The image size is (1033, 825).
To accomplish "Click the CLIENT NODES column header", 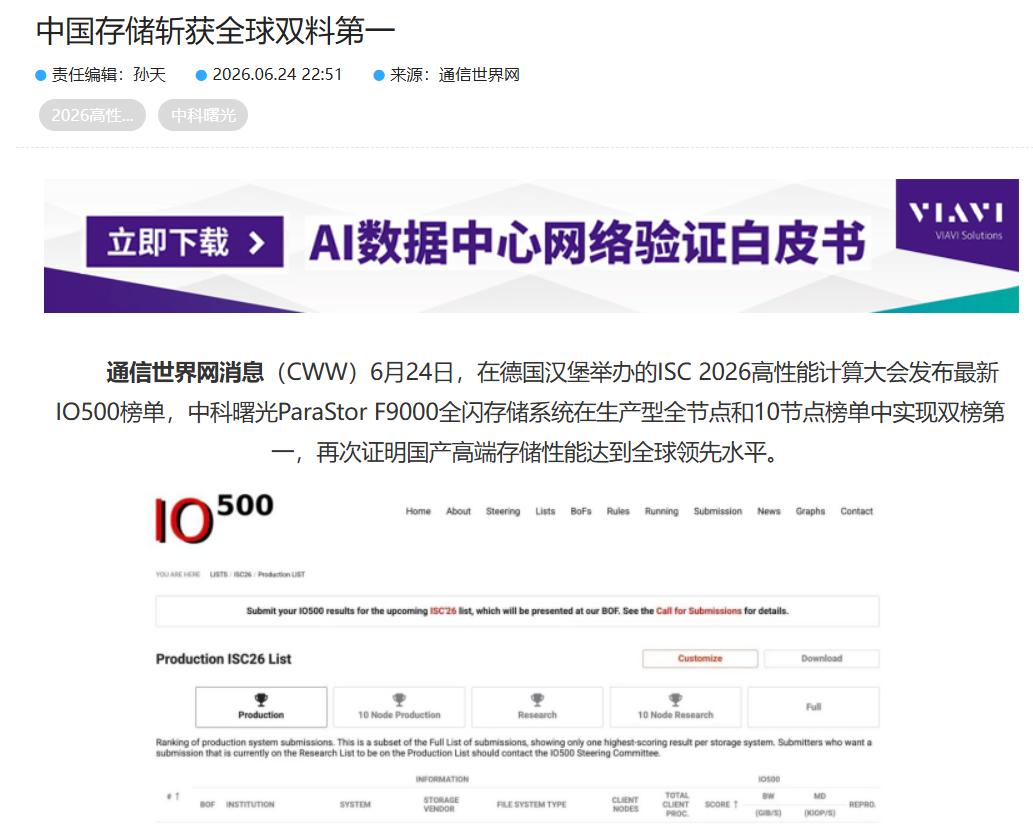I will (625, 805).
